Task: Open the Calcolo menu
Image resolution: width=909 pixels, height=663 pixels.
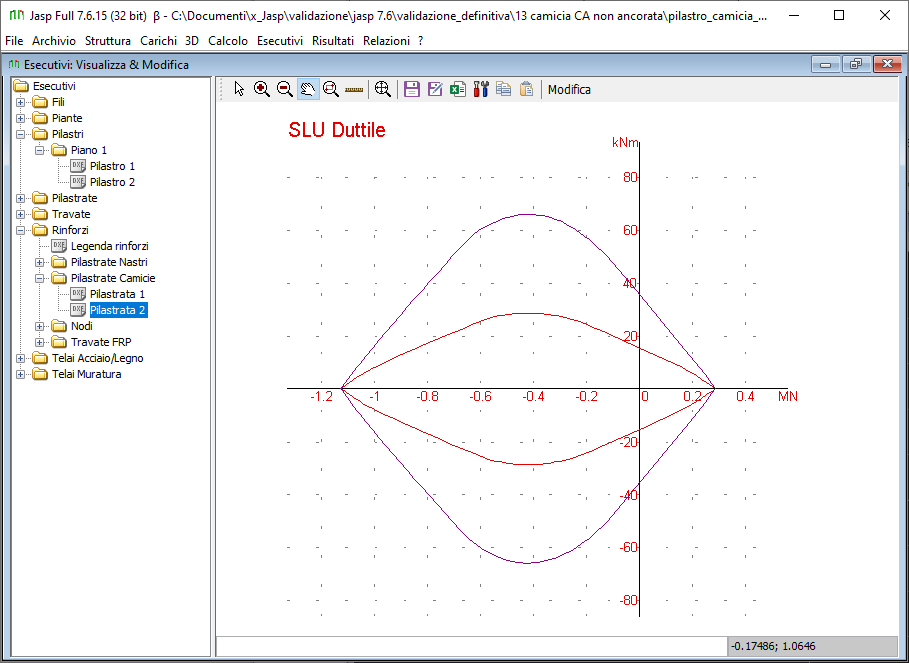Action: (228, 41)
